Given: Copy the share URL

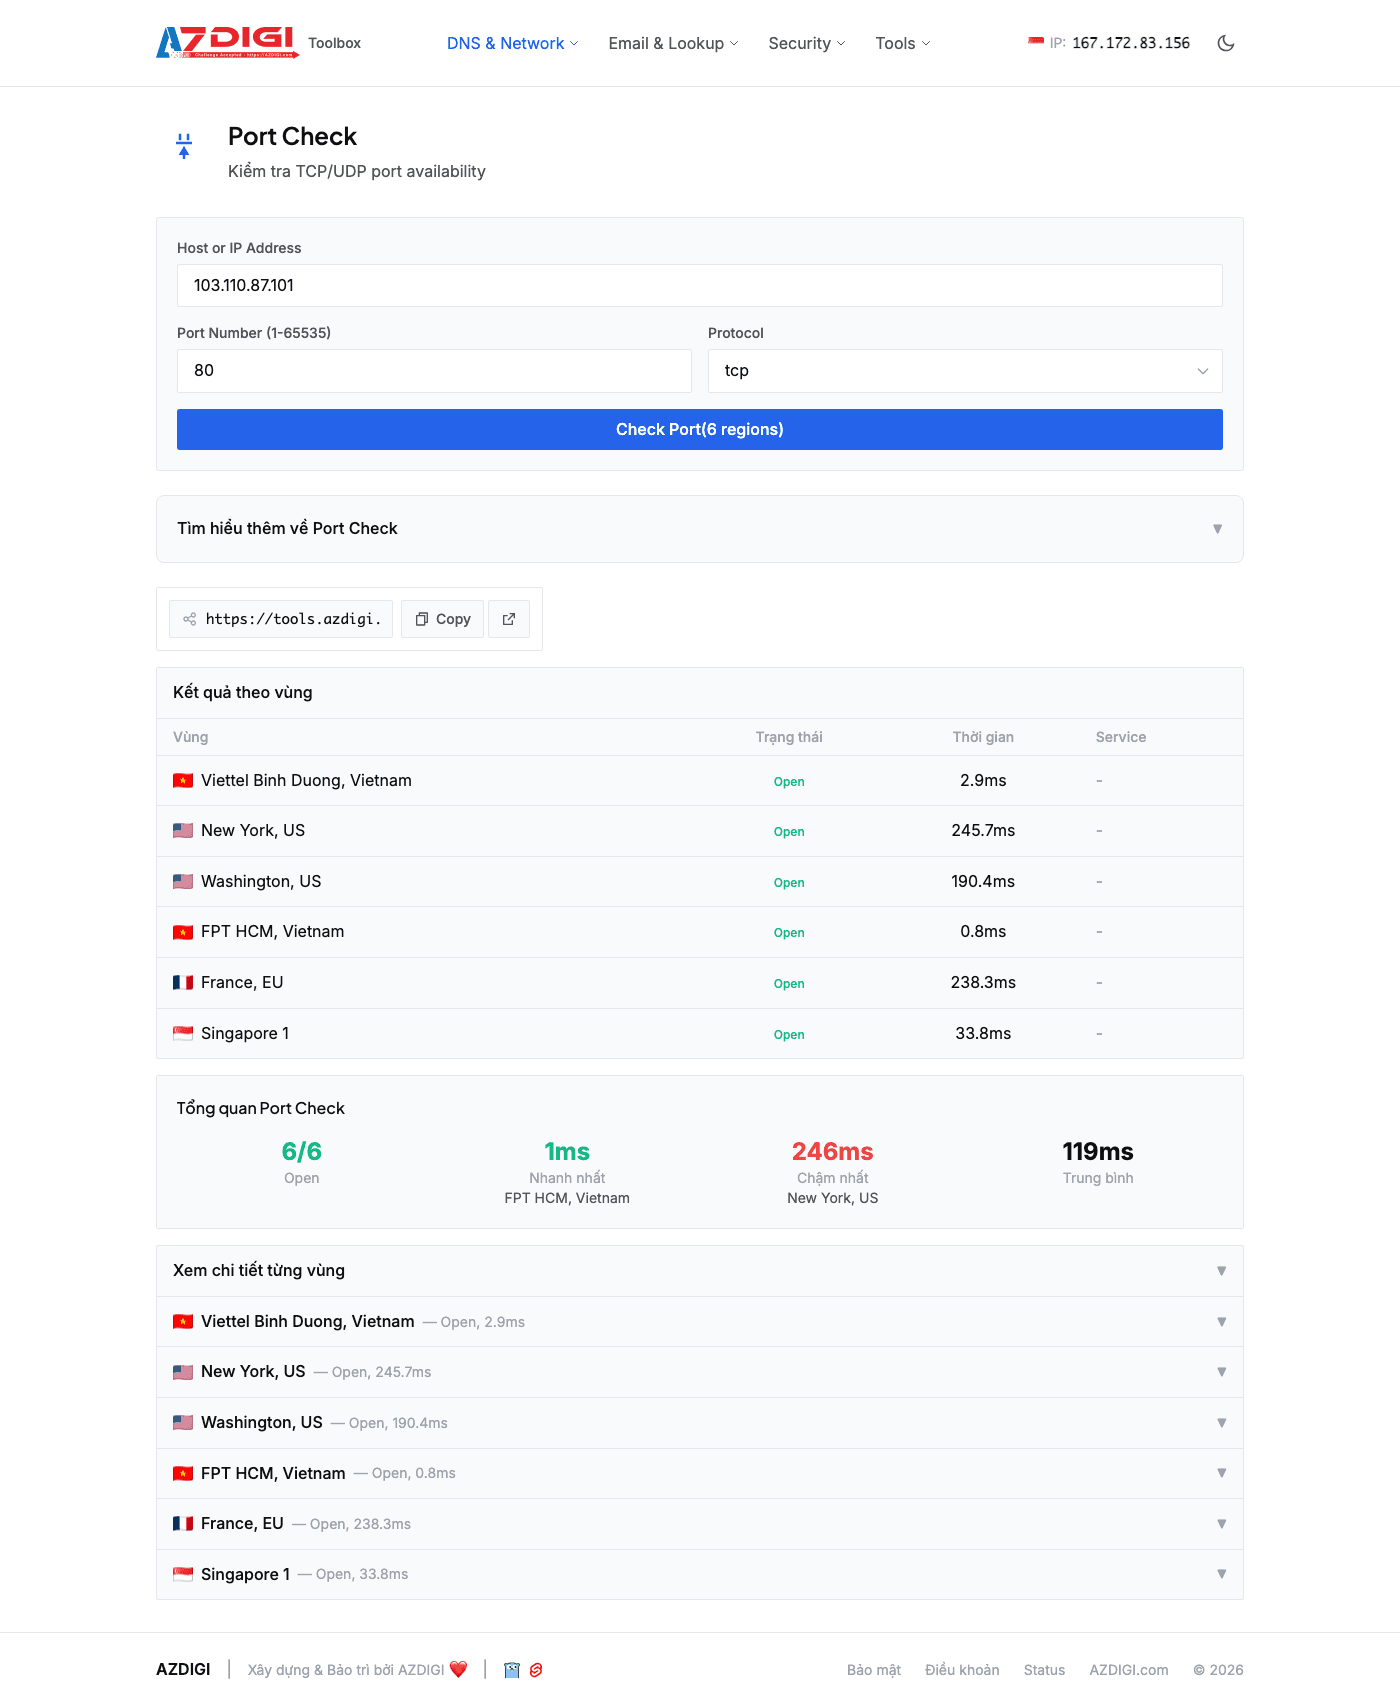Looking at the screenshot, I should pyautogui.click(x=443, y=619).
